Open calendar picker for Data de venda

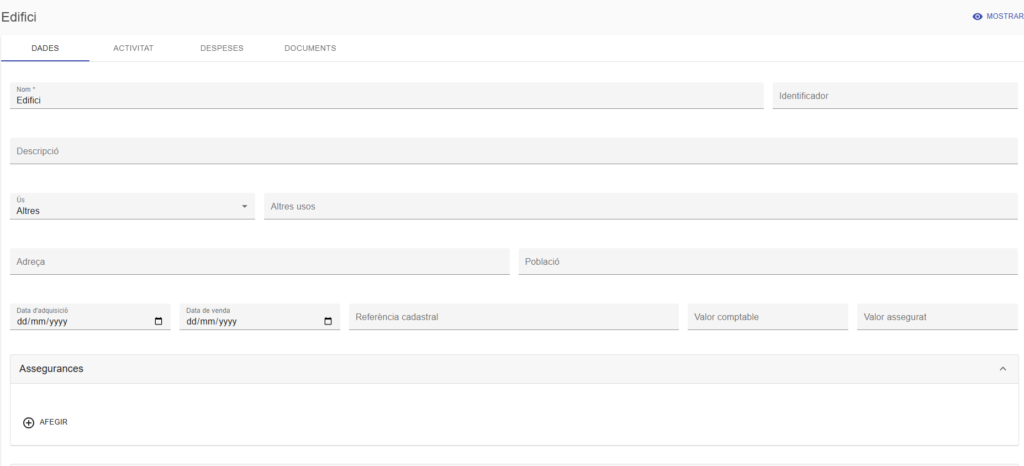(x=329, y=321)
